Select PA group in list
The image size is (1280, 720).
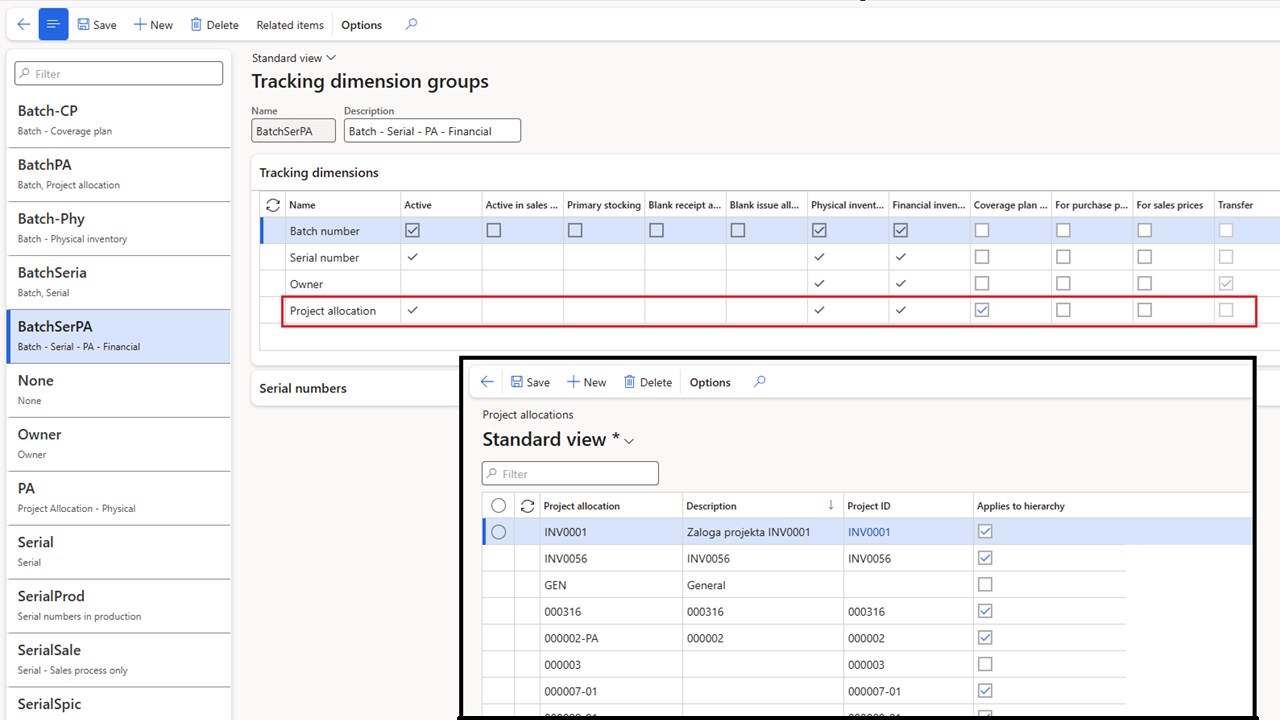118,498
